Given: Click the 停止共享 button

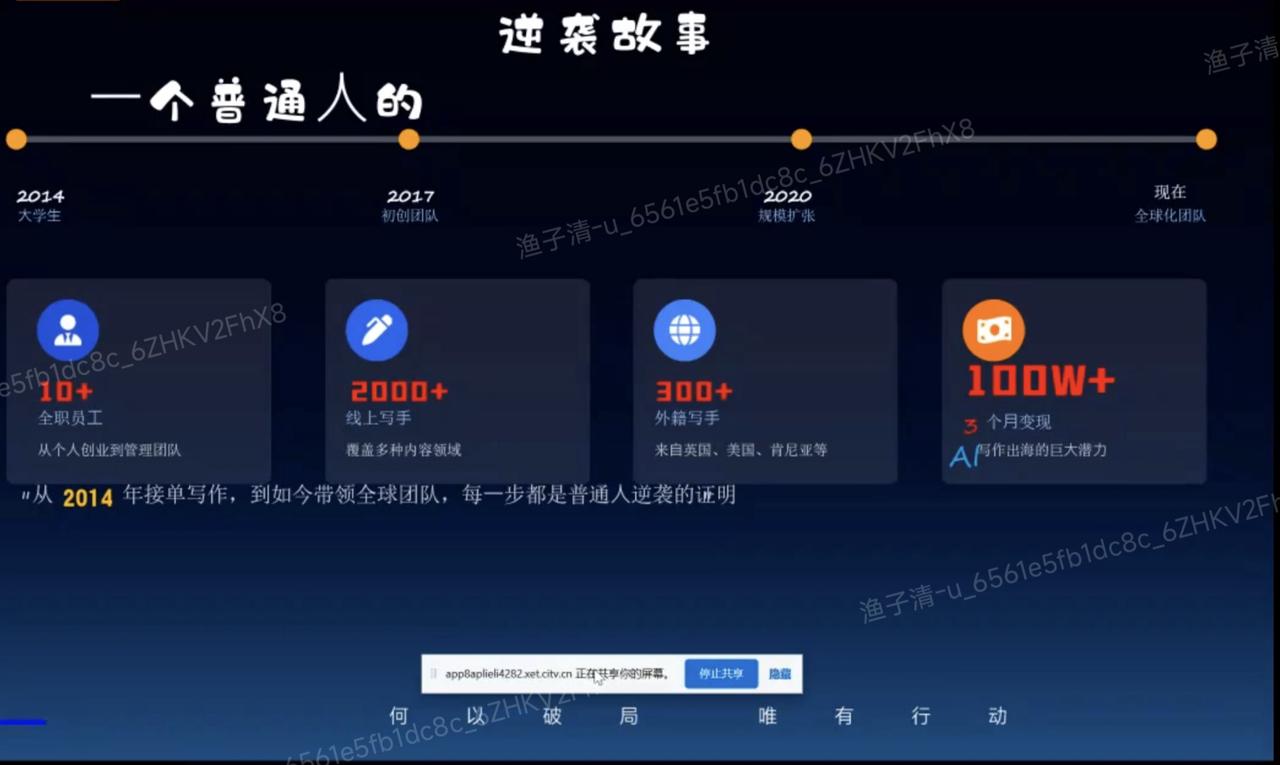Looking at the screenshot, I should [721, 674].
